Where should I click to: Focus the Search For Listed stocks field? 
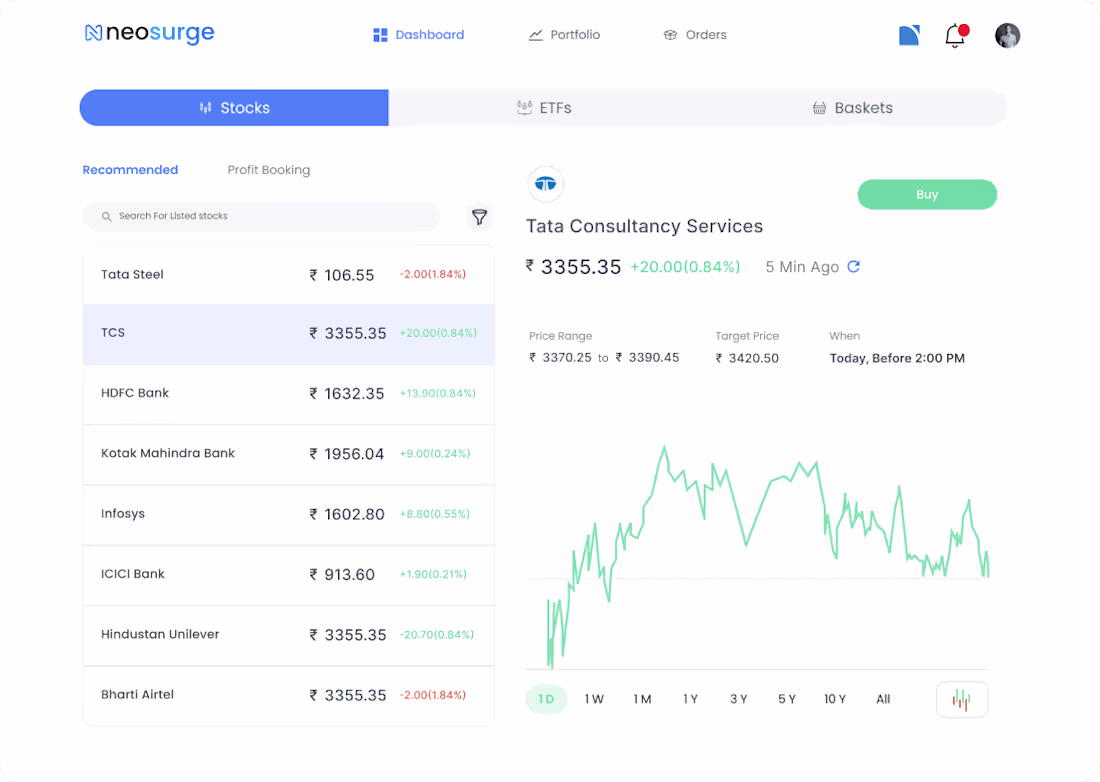(x=261, y=216)
